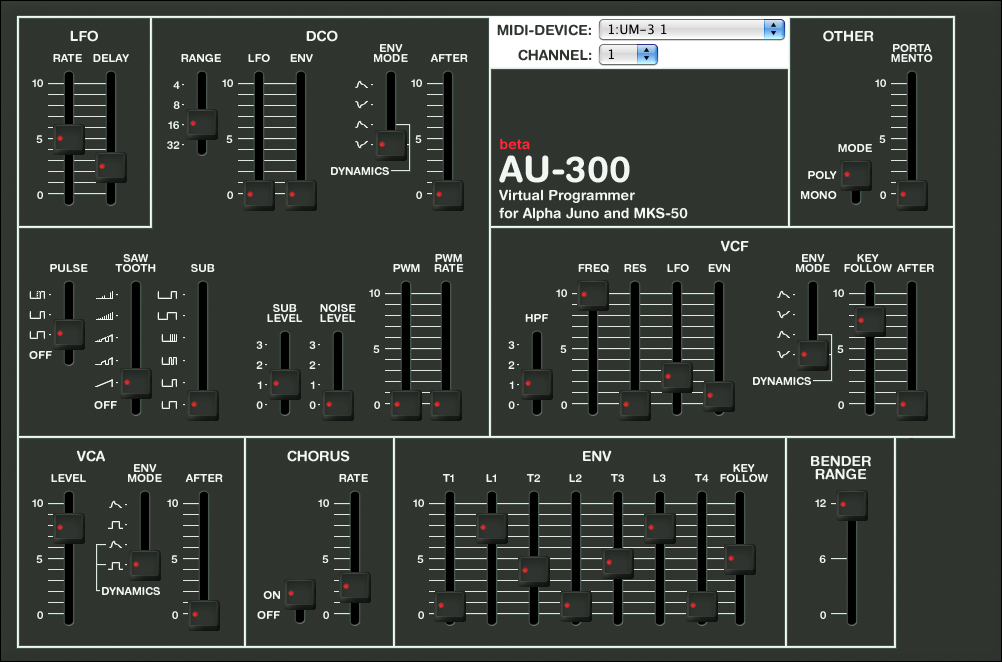Click the HPF slider knob

[537, 384]
